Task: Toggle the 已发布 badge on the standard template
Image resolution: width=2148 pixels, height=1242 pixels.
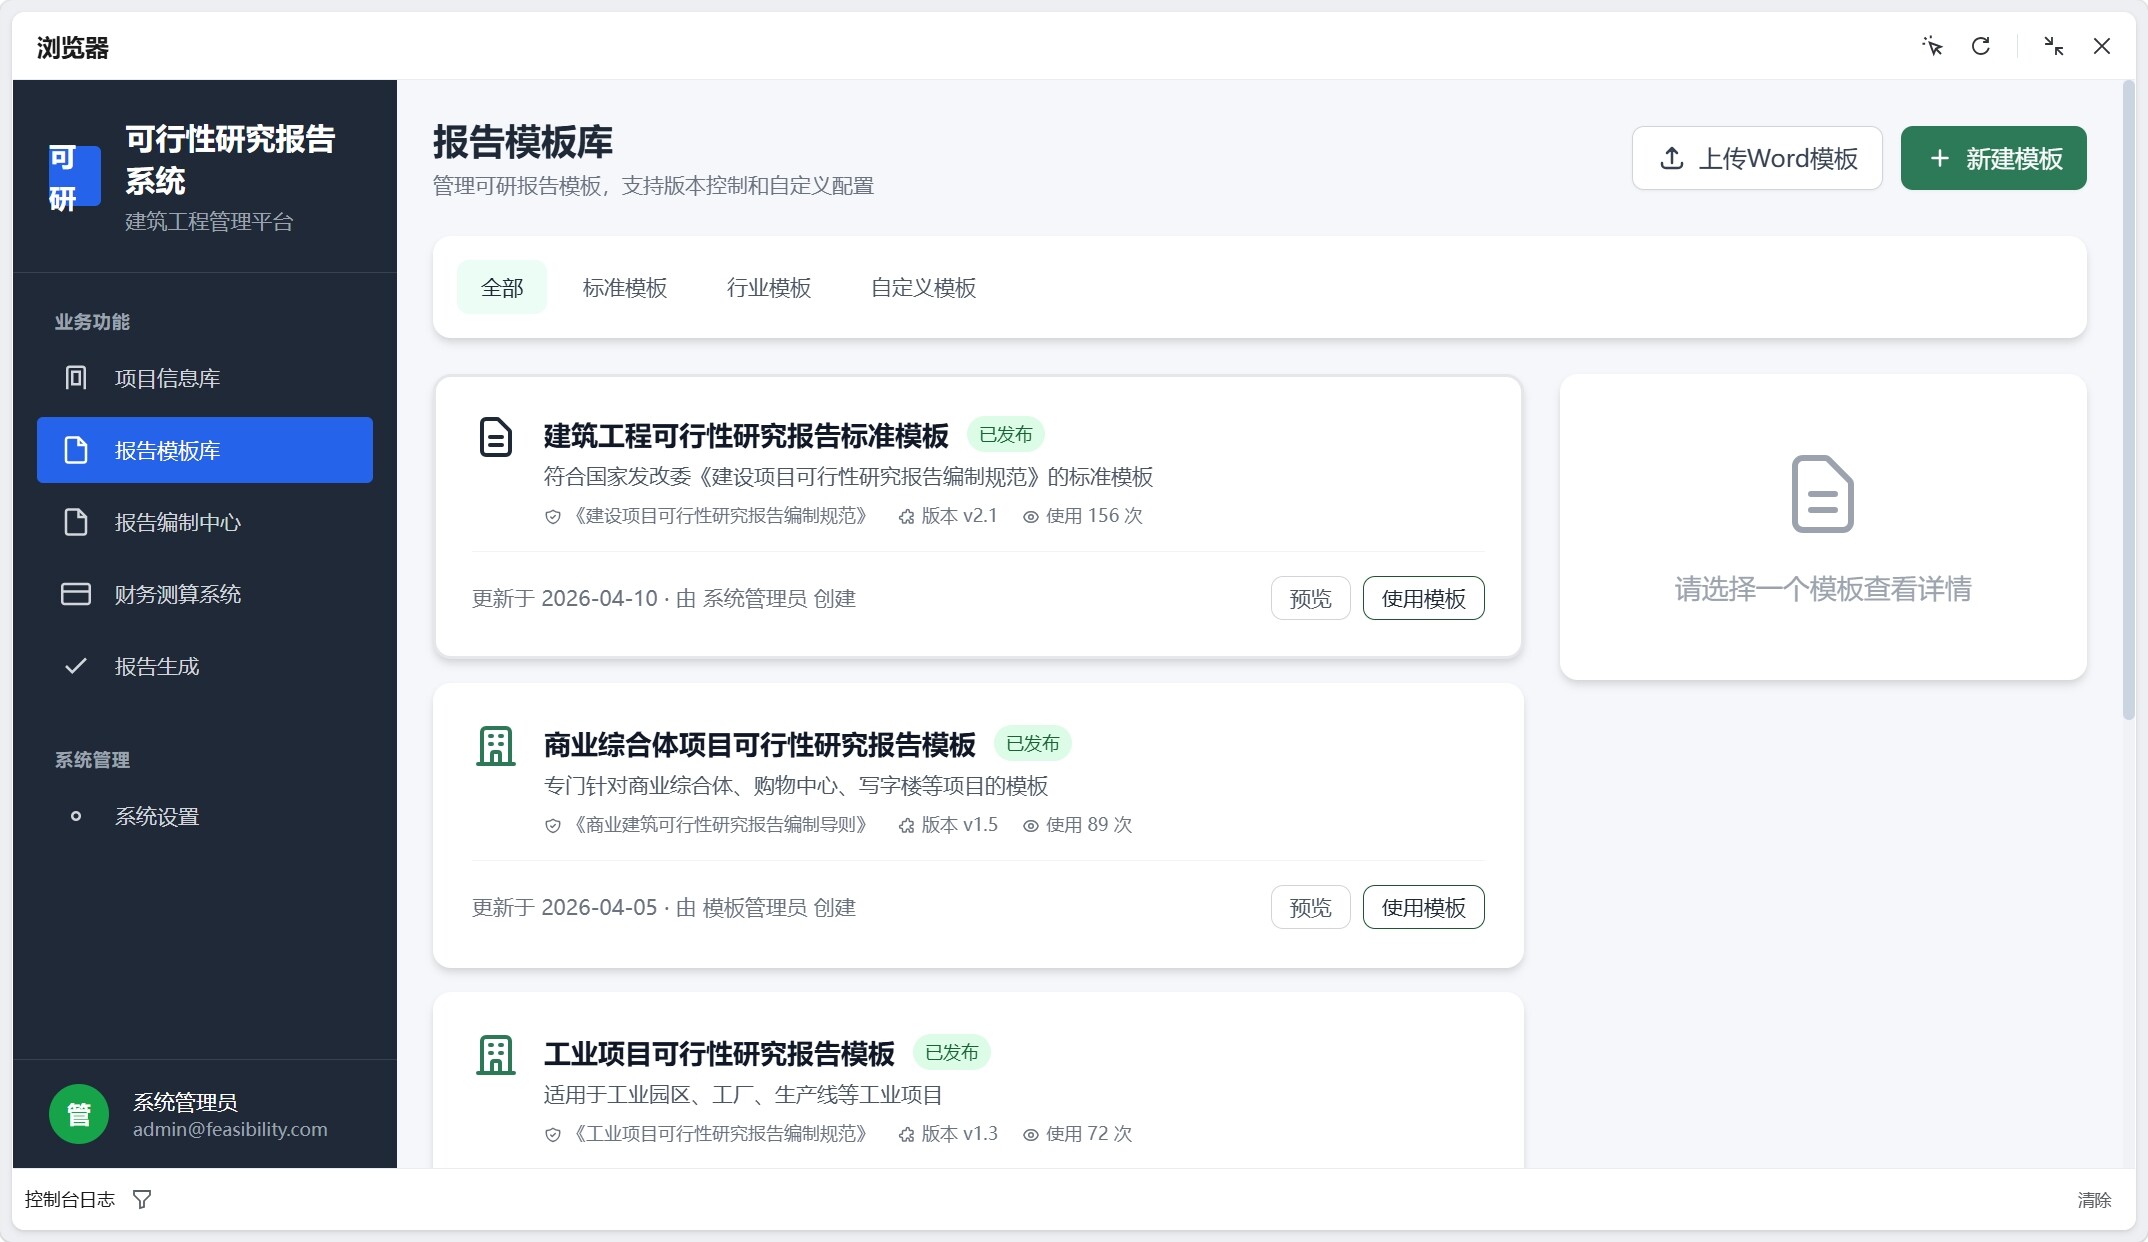Action: [1005, 435]
